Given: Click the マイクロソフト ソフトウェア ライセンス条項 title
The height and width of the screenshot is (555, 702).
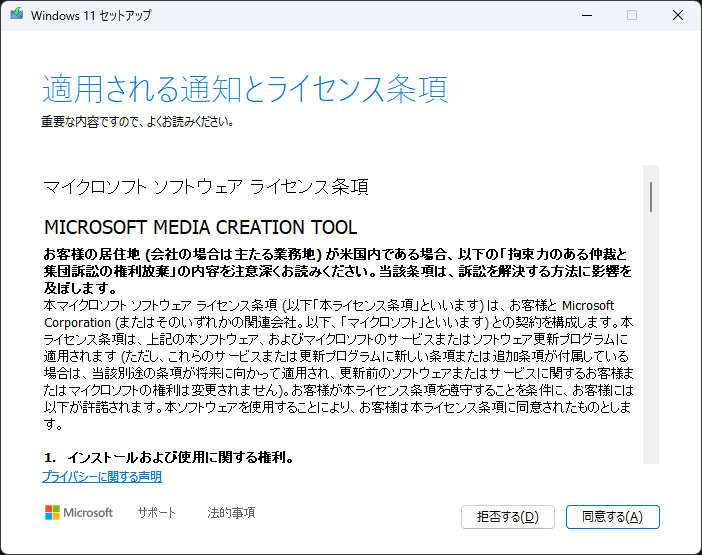Looking at the screenshot, I should (206, 187).
